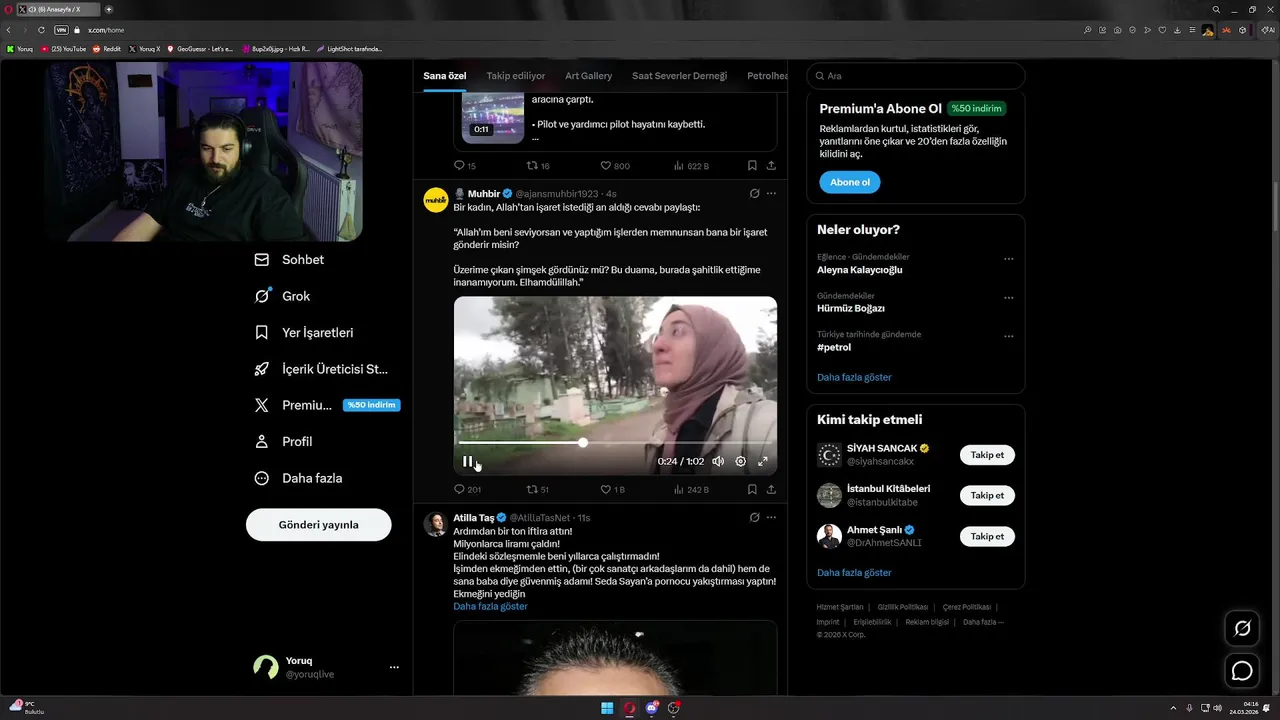The width and height of the screenshot is (1280, 720).
Task: Like the Muhbir post with 1 B likes
Action: click(612, 489)
